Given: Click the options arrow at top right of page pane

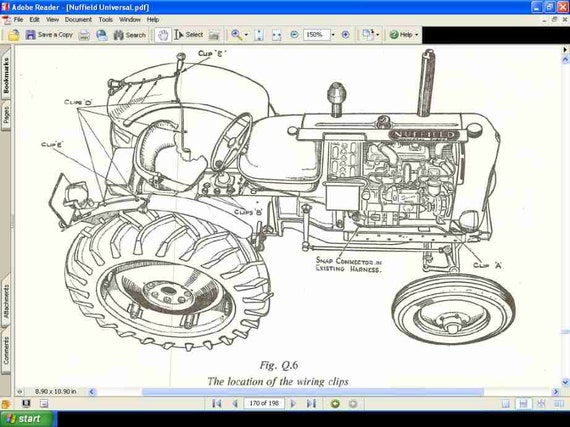Looking at the screenshot, I should (565, 49).
